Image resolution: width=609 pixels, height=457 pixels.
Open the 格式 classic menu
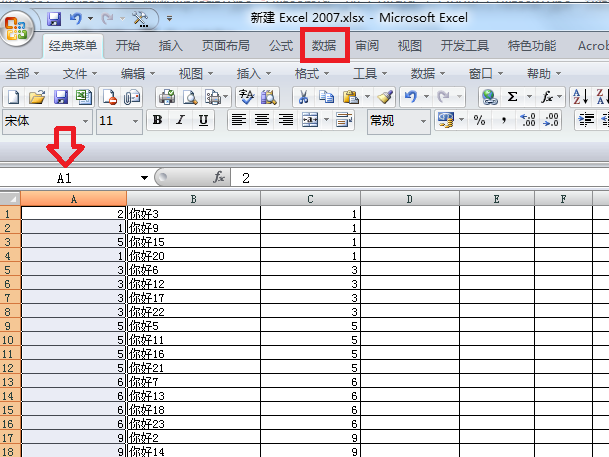tap(312, 73)
